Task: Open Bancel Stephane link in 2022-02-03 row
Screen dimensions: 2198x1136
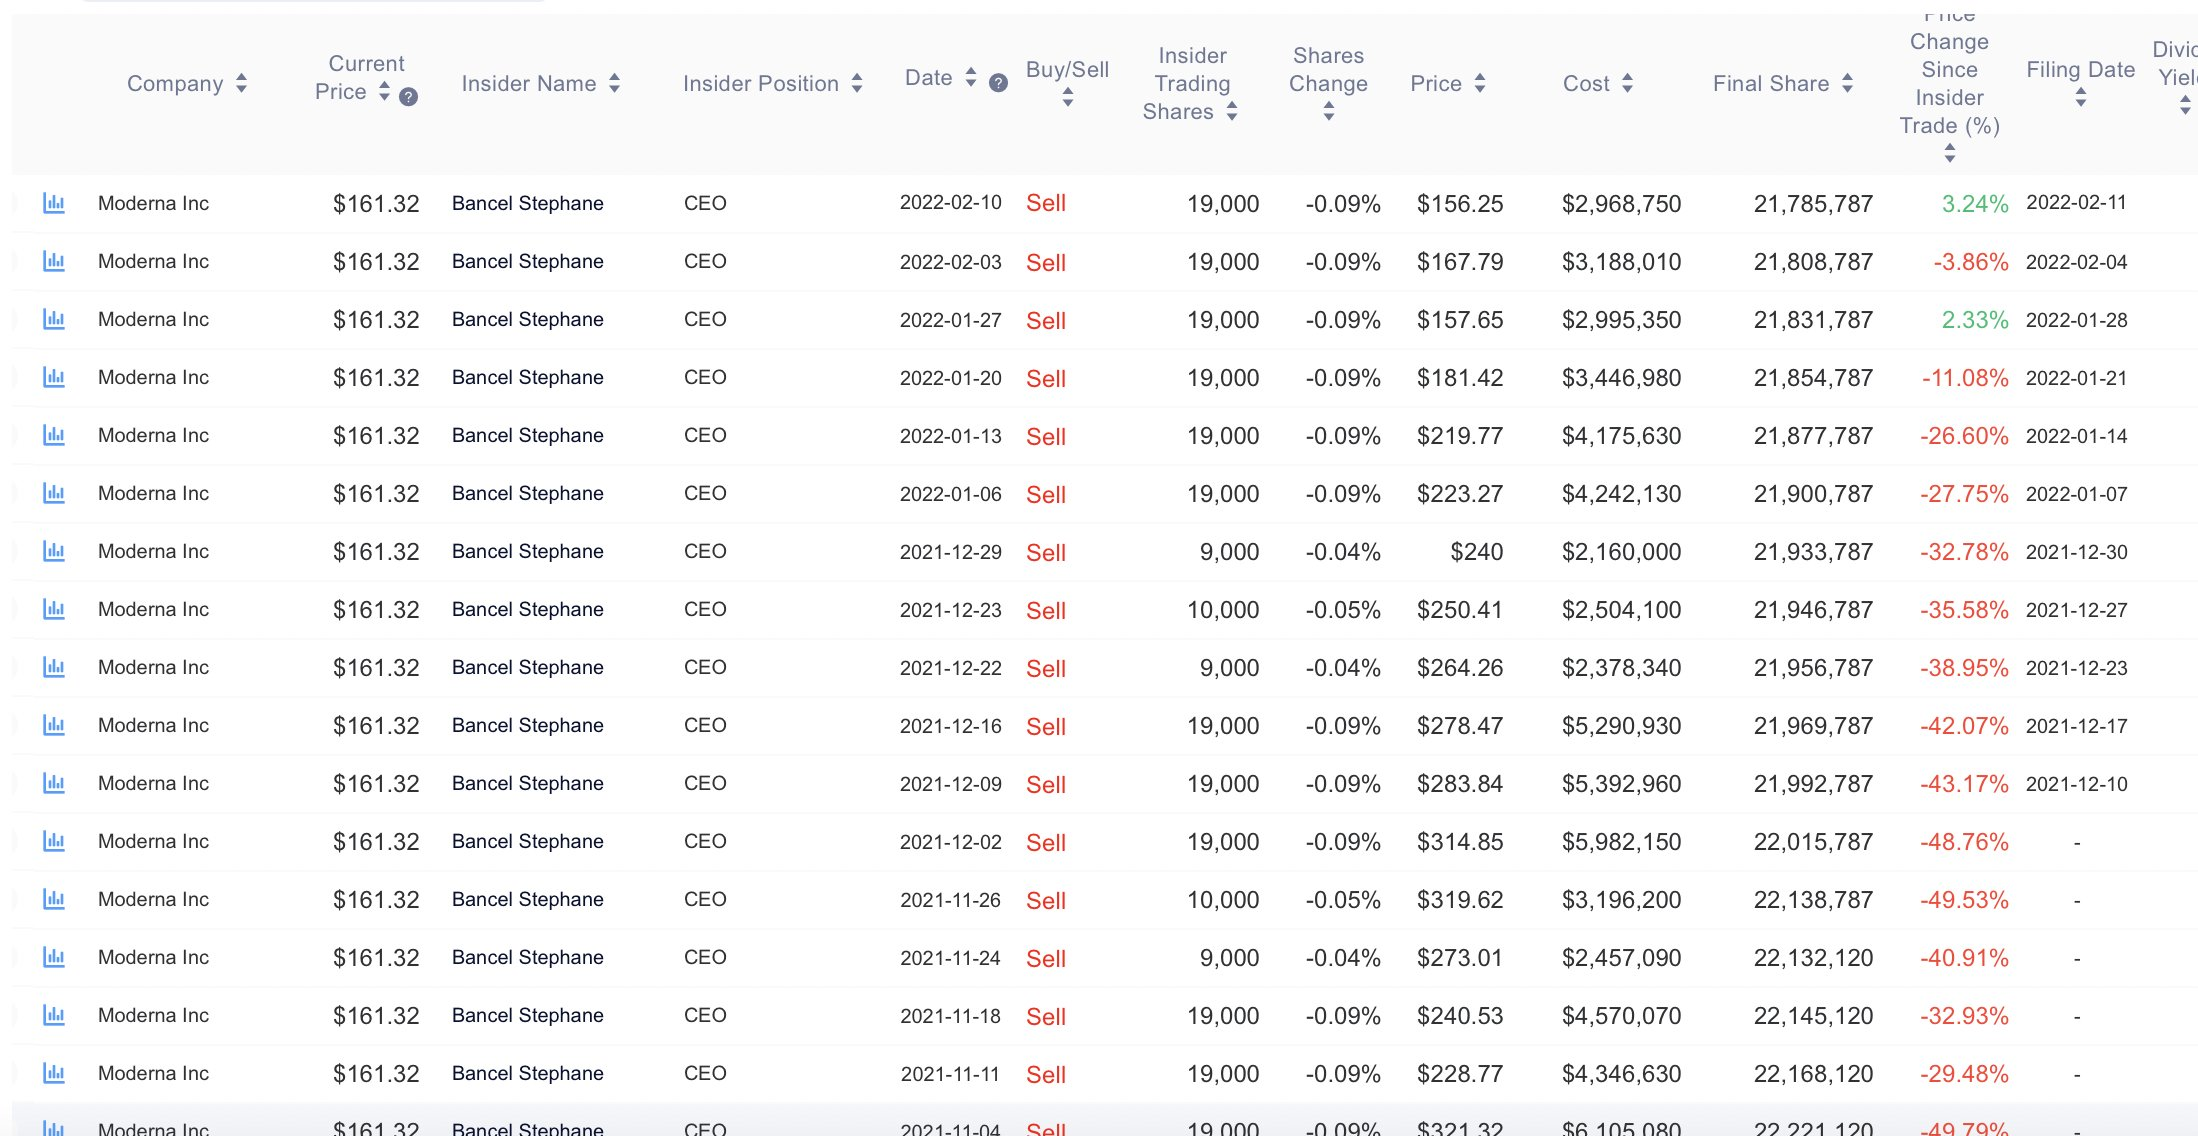Action: click(x=528, y=262)
